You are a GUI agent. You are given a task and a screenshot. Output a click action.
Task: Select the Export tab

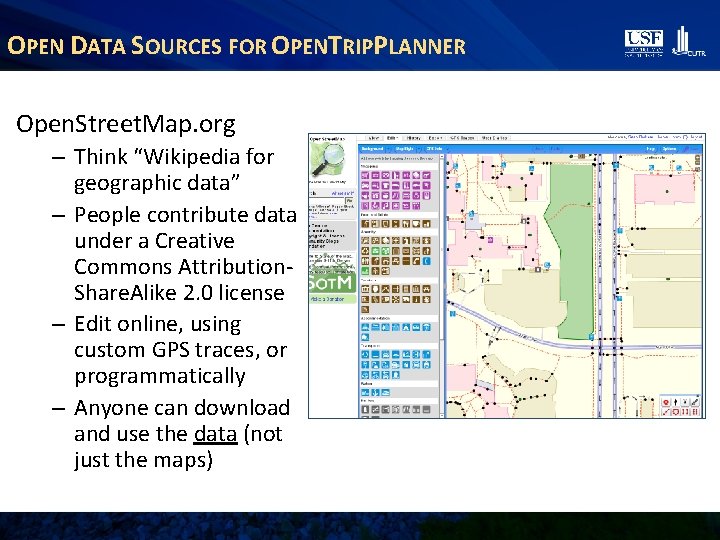(435, 138)
